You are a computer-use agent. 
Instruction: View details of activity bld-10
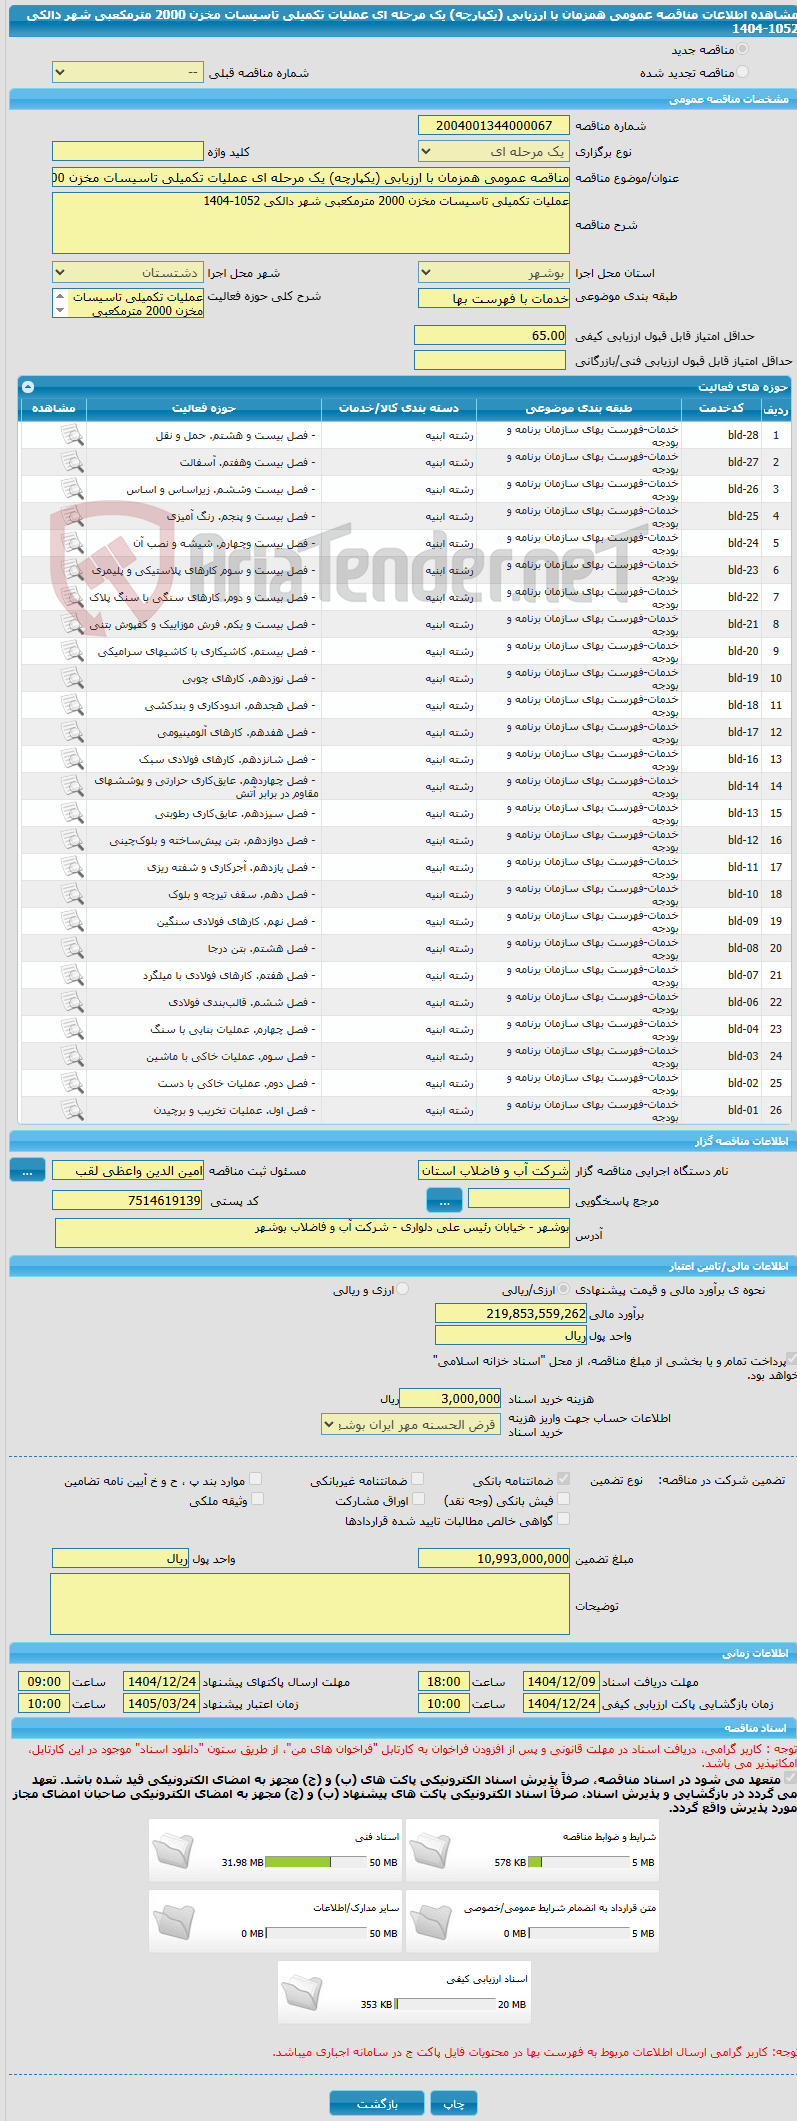(72, 894)
